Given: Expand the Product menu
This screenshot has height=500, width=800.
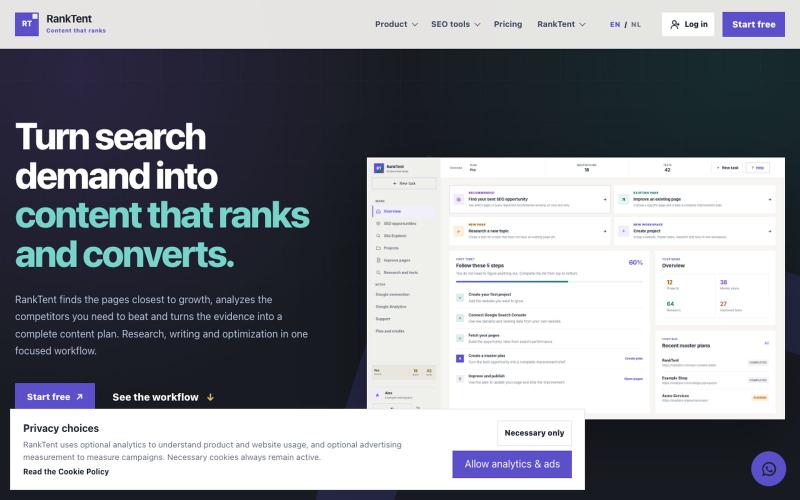Looking at the screenshot, I should [396, 24].
